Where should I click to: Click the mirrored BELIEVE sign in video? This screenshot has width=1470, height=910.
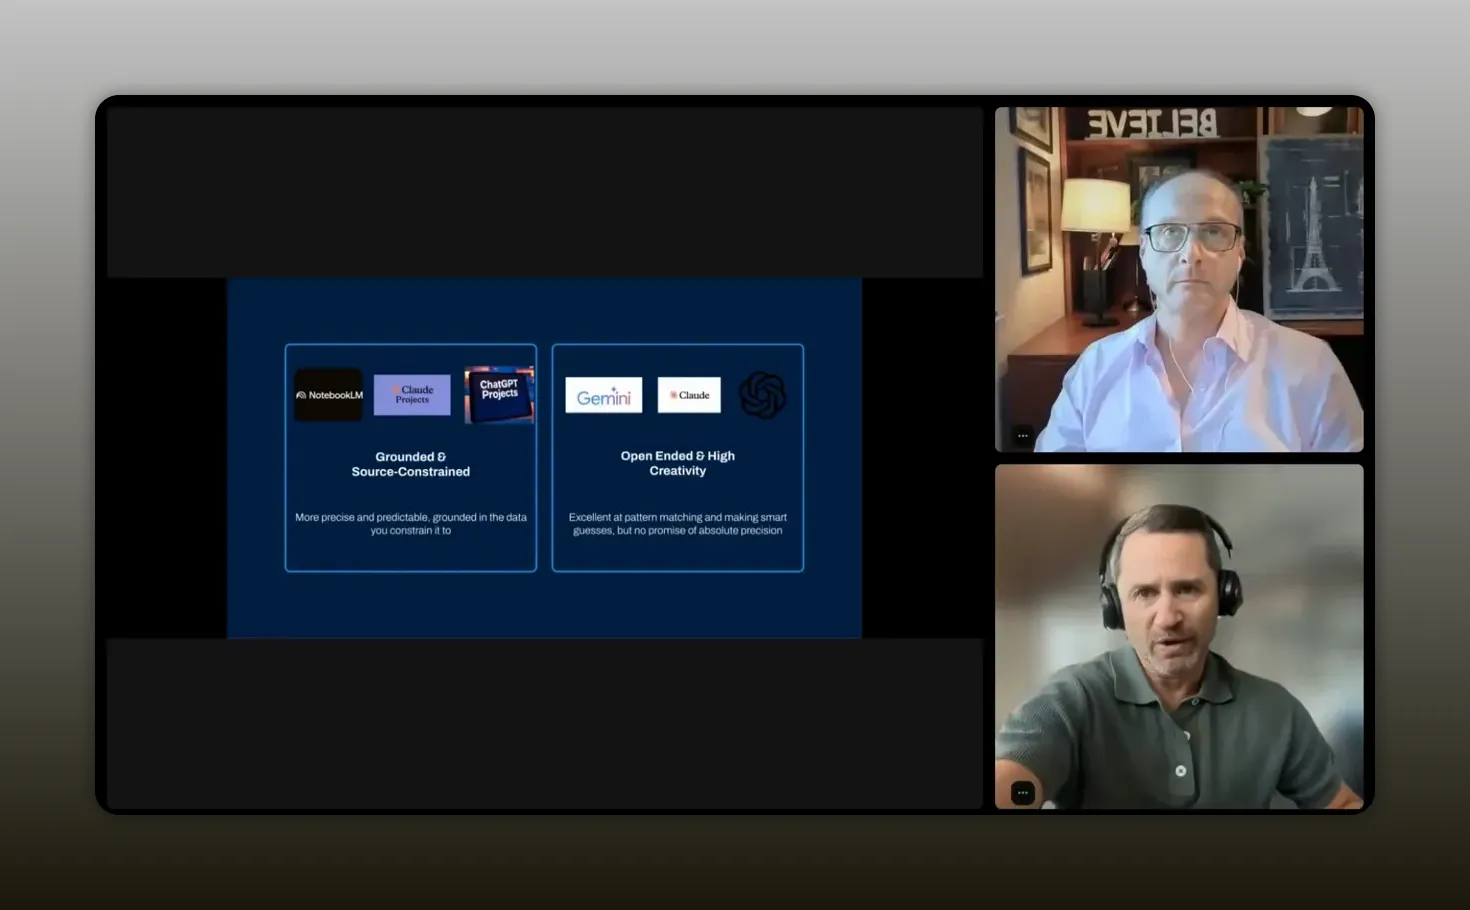click(1152, 124)
